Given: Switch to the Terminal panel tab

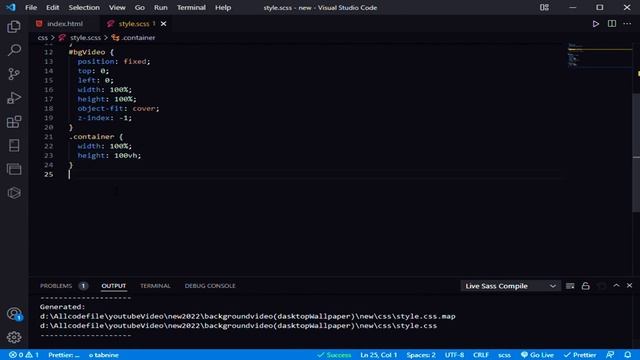Looking at the screenshot, I should (155, 286).
